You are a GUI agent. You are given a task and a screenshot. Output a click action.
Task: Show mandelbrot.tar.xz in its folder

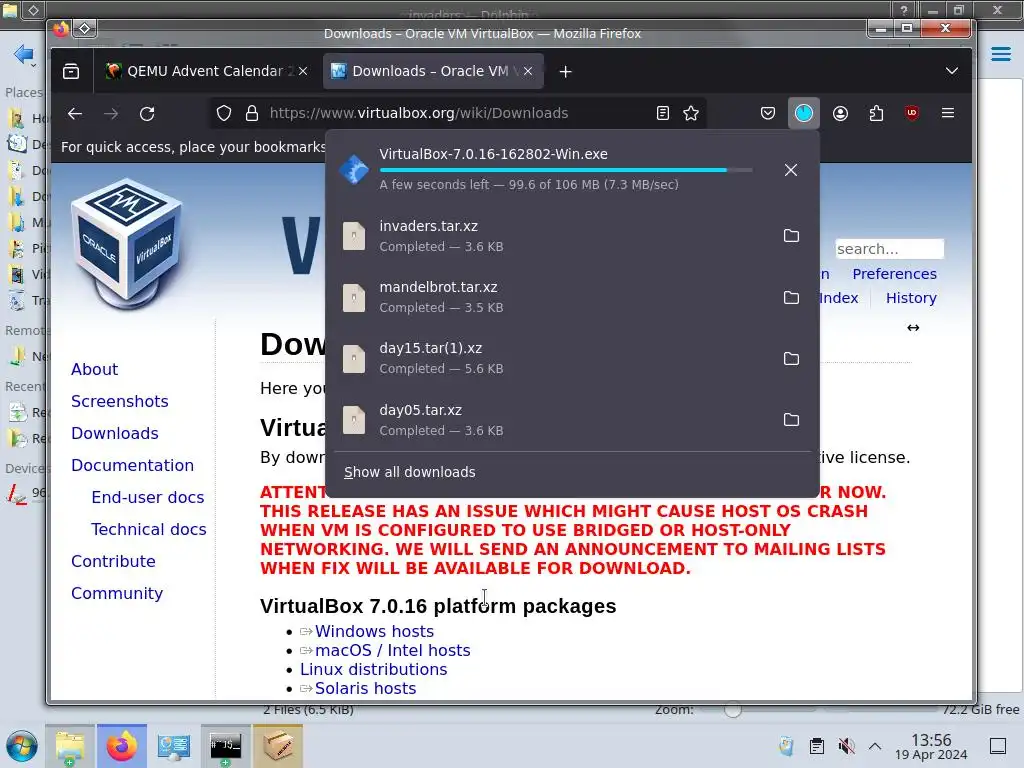tap(791, 297)
